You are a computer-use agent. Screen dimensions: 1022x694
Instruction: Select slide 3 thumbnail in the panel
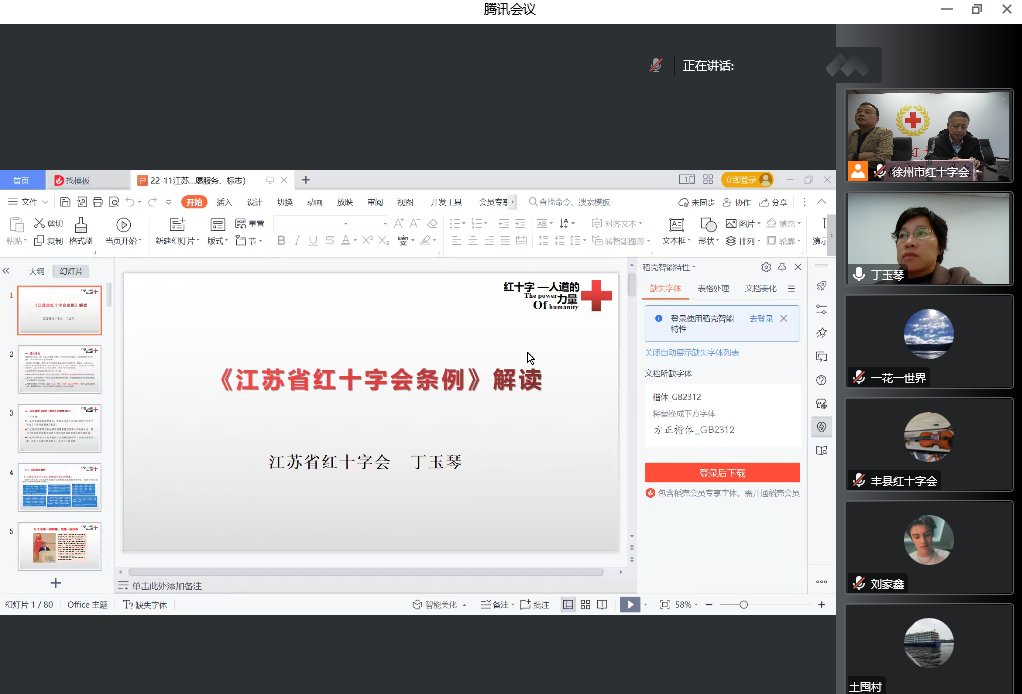[60, 429]
